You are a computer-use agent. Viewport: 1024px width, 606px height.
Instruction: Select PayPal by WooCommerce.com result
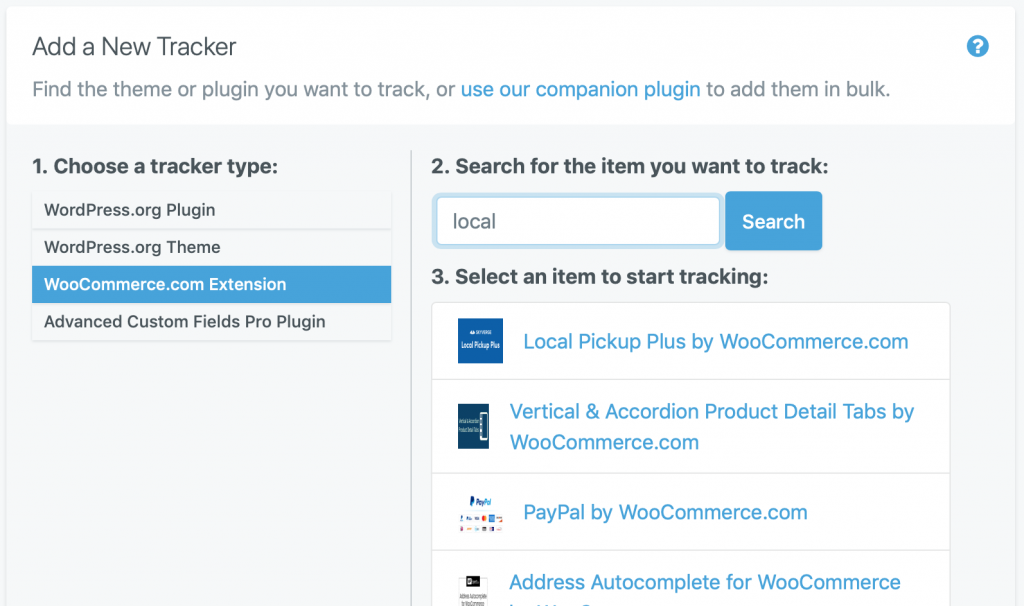pos(665,512)
